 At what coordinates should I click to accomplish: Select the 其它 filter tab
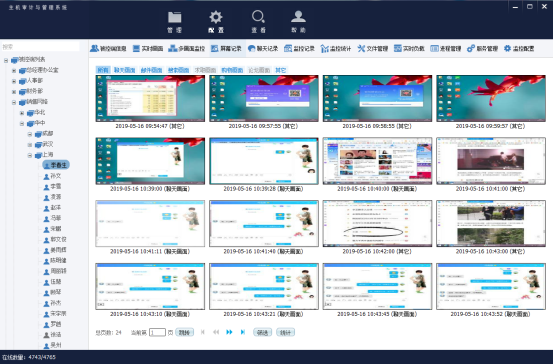(x=281, y=70)
